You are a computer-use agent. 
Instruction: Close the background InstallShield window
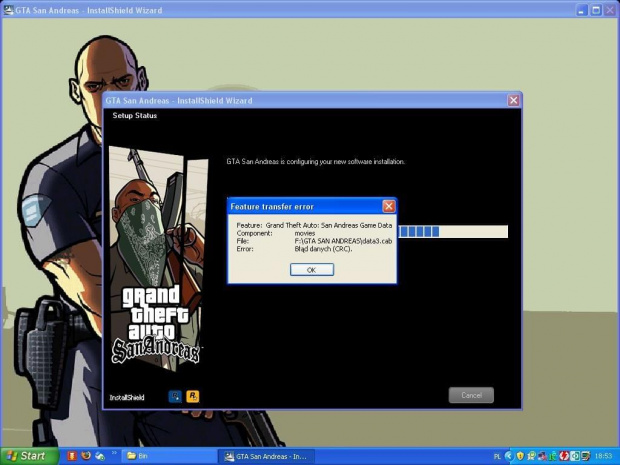(610, 10)
